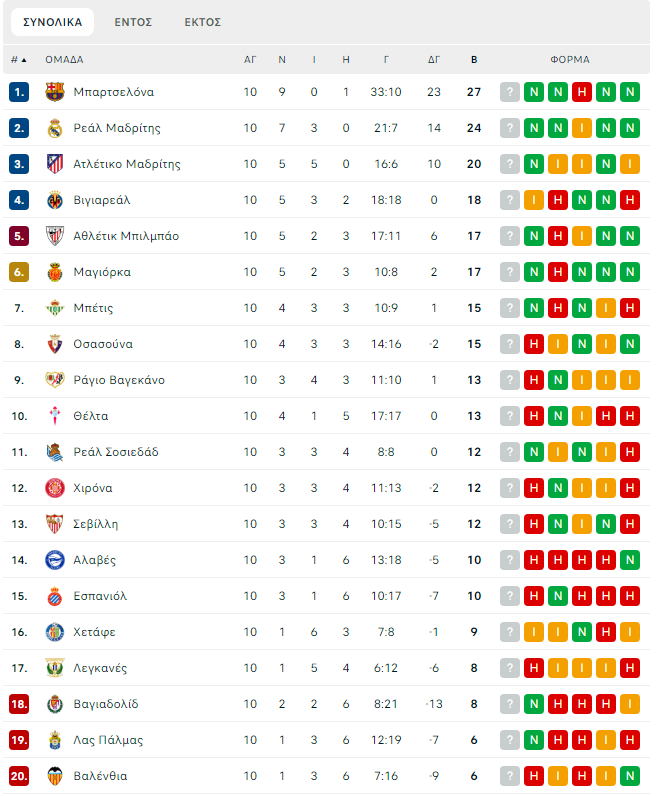Viewport: 657px width, 796px height.
Task: Click Barcelona's grey next-match question mark badge
Action: tap(510, 92)
